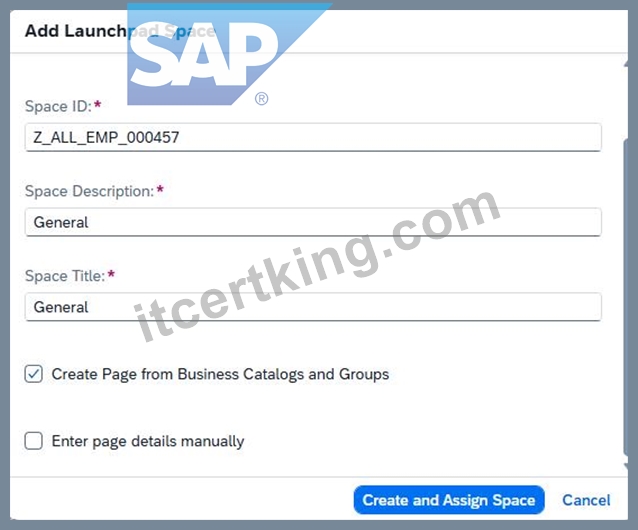Click the Add Launchpad Space dialog title

(120, 31)
